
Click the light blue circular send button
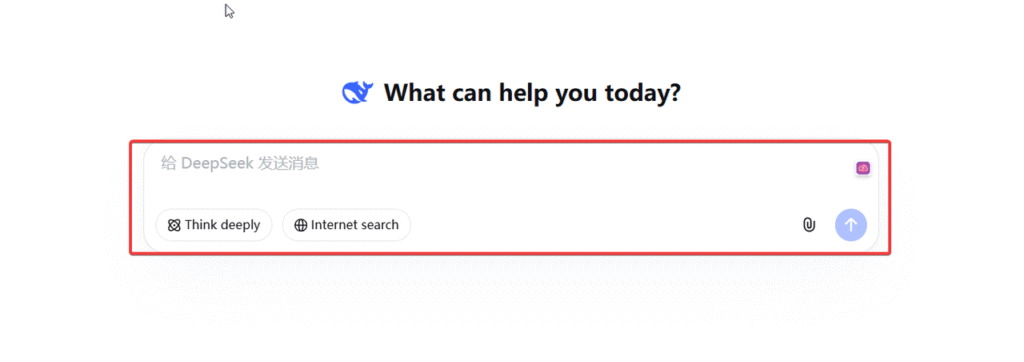[850, 225]
